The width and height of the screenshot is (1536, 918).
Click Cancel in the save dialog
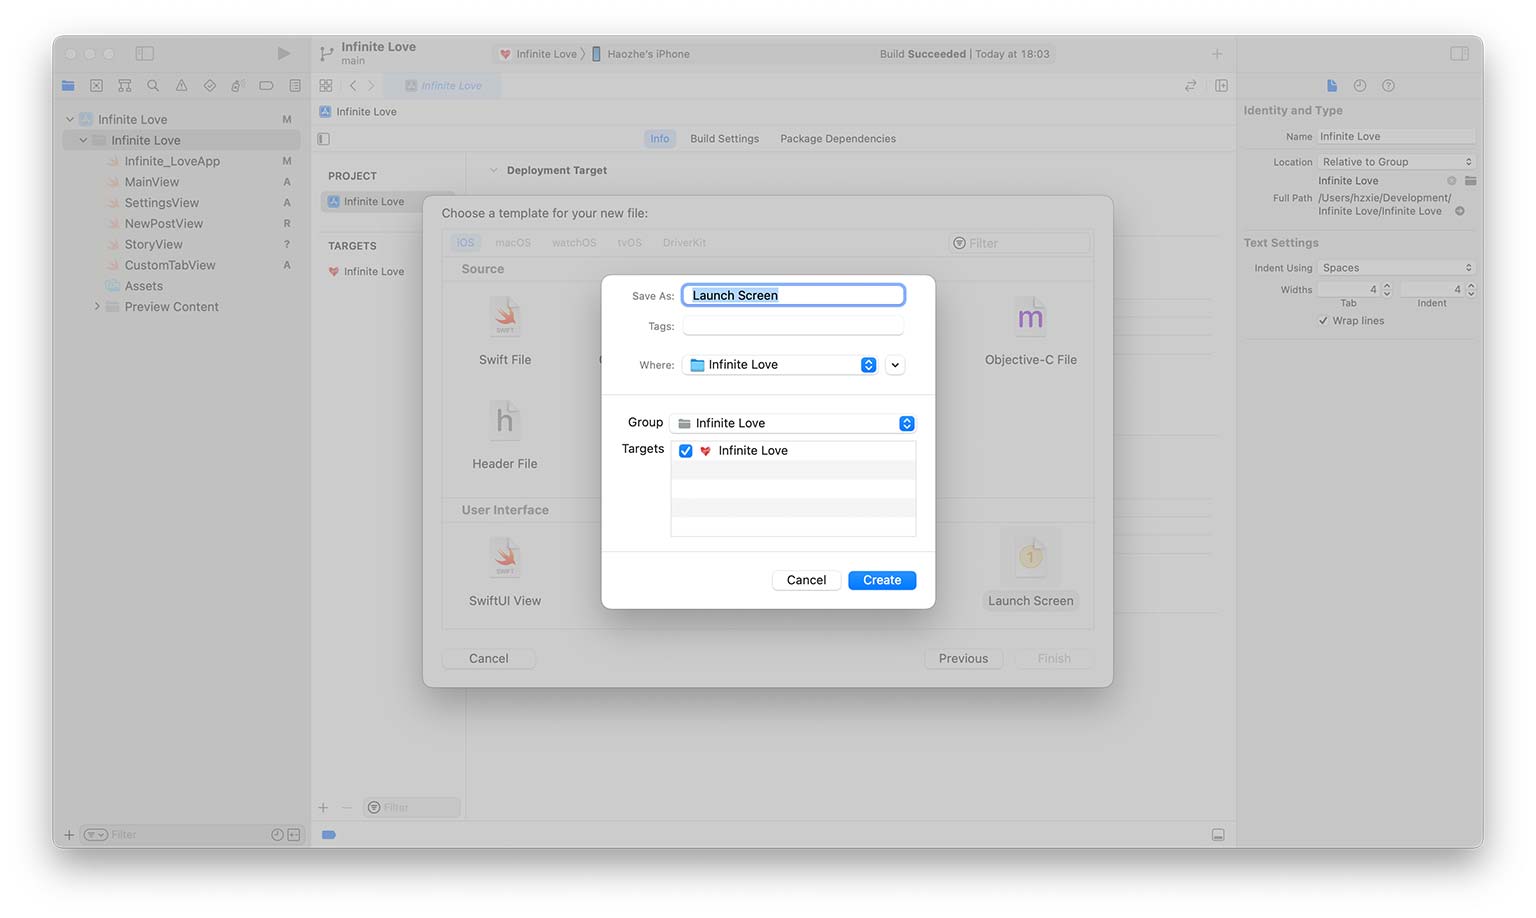pos(806,580)
